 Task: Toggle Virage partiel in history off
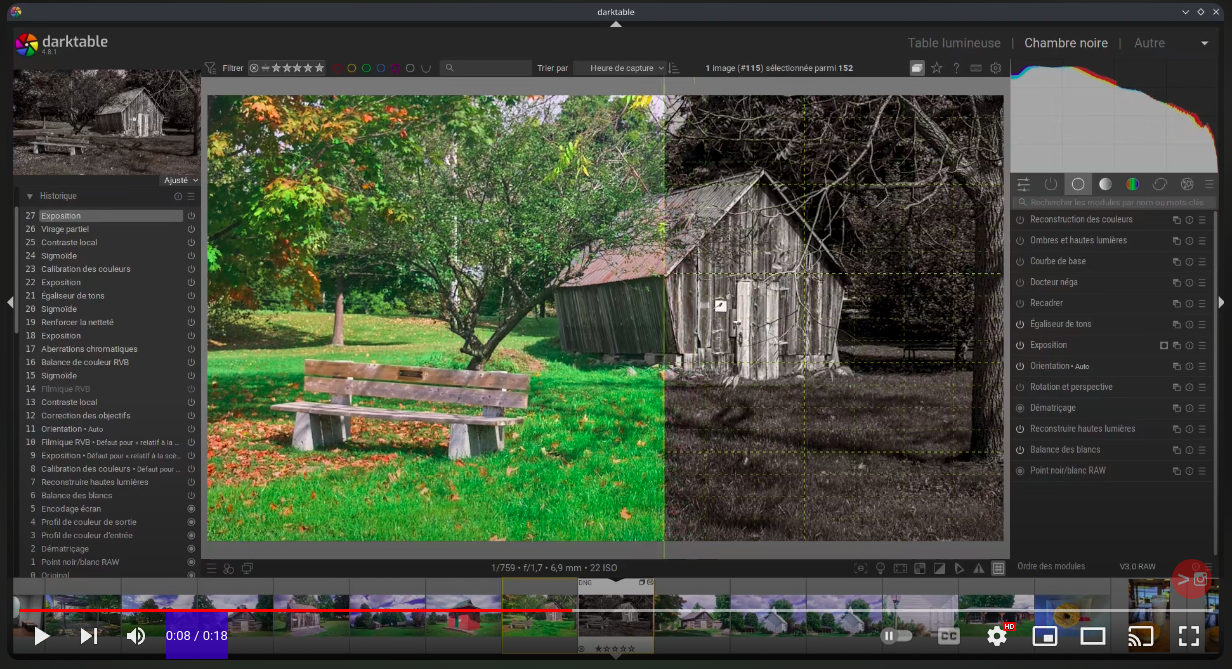[x=191, y=229]
